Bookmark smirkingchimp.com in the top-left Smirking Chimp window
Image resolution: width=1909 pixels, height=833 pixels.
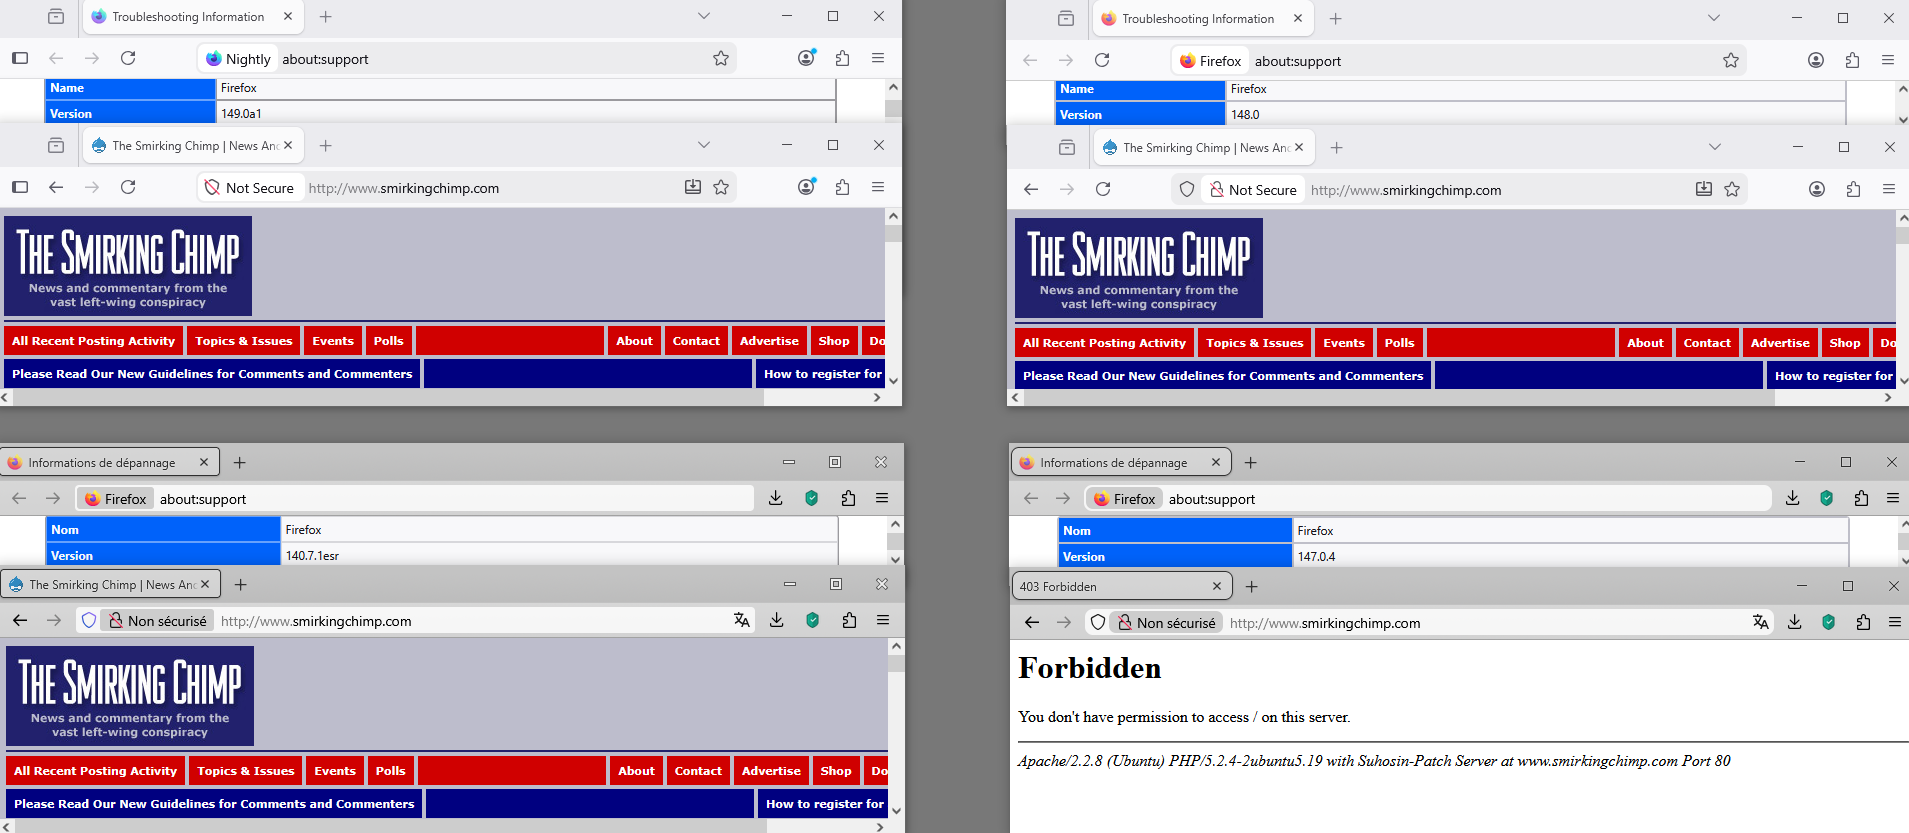coord(721,187)
